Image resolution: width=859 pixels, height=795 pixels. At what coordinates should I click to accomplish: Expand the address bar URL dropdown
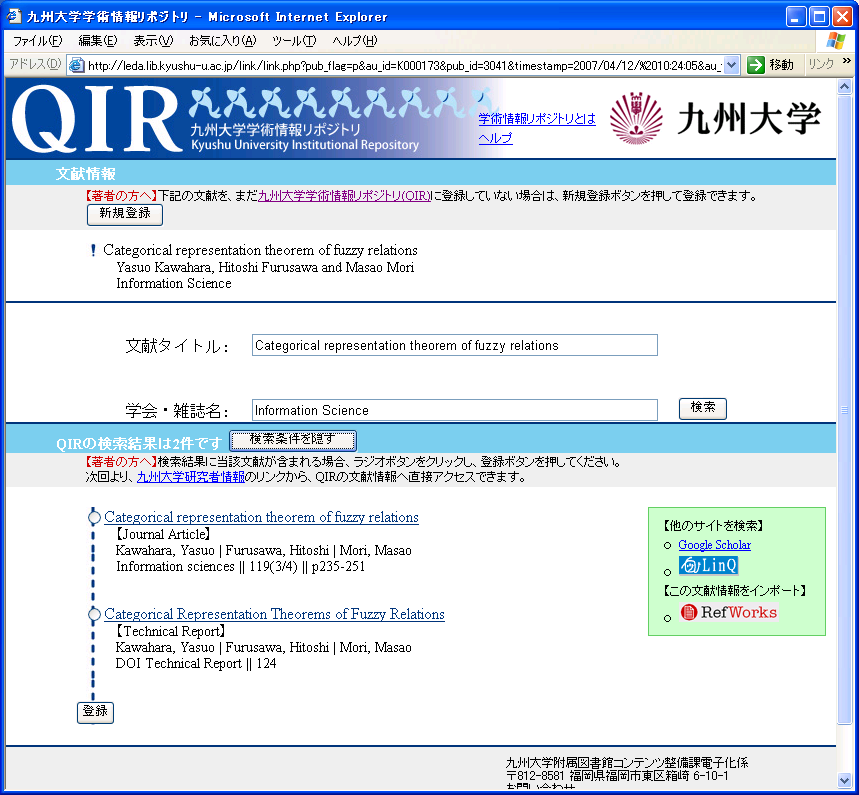pos(731,64)
